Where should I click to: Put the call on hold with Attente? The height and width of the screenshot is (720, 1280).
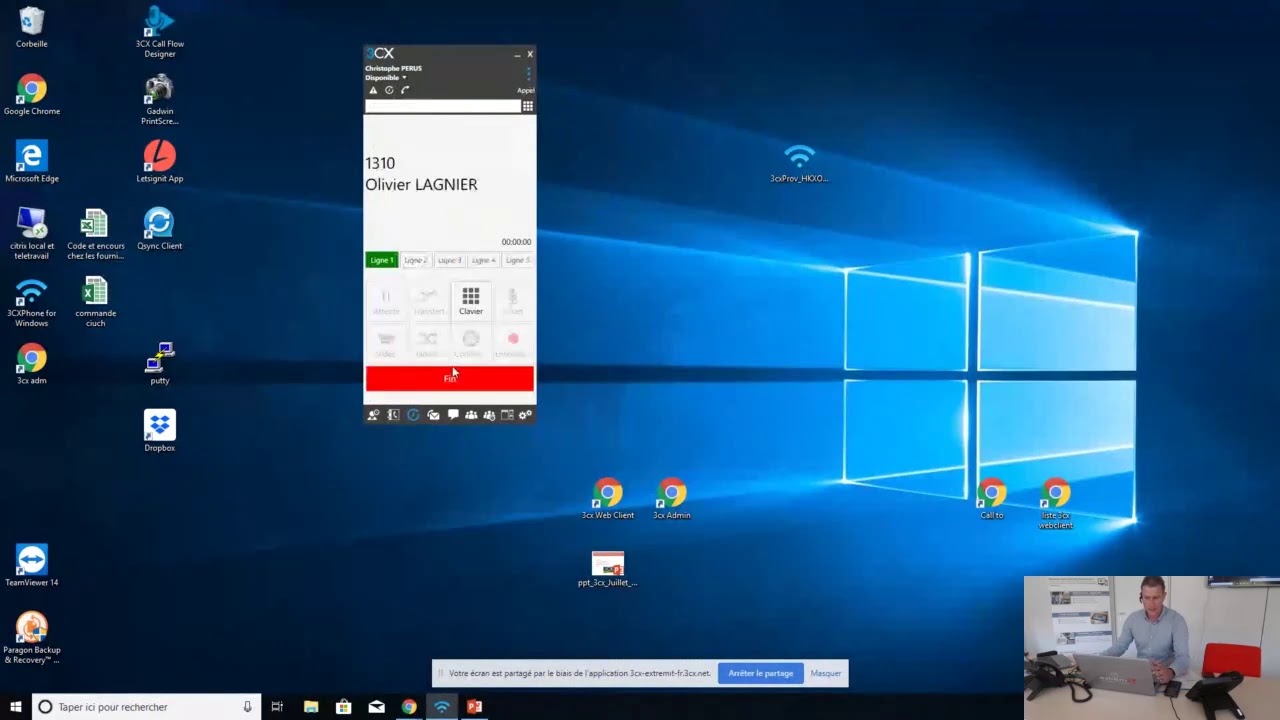pos(386,300)
